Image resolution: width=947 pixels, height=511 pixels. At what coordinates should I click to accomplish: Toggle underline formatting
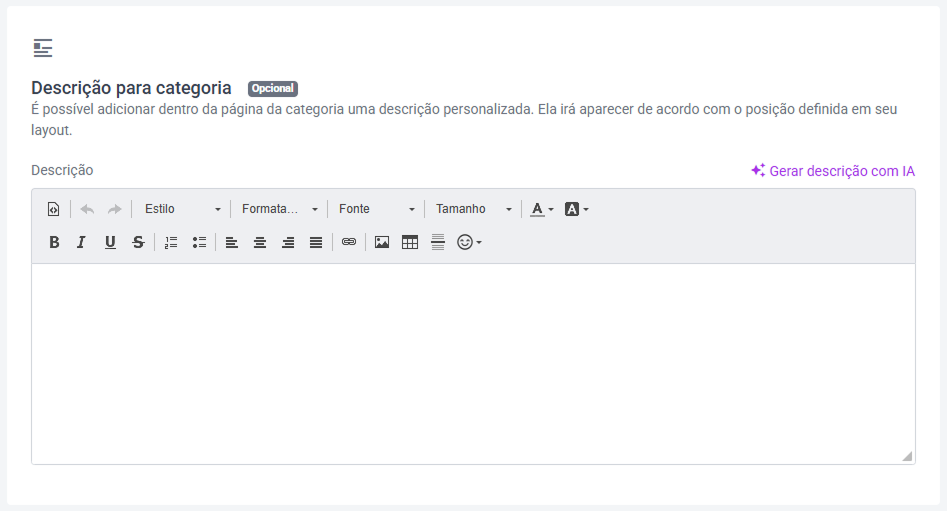tap(110, 242)
